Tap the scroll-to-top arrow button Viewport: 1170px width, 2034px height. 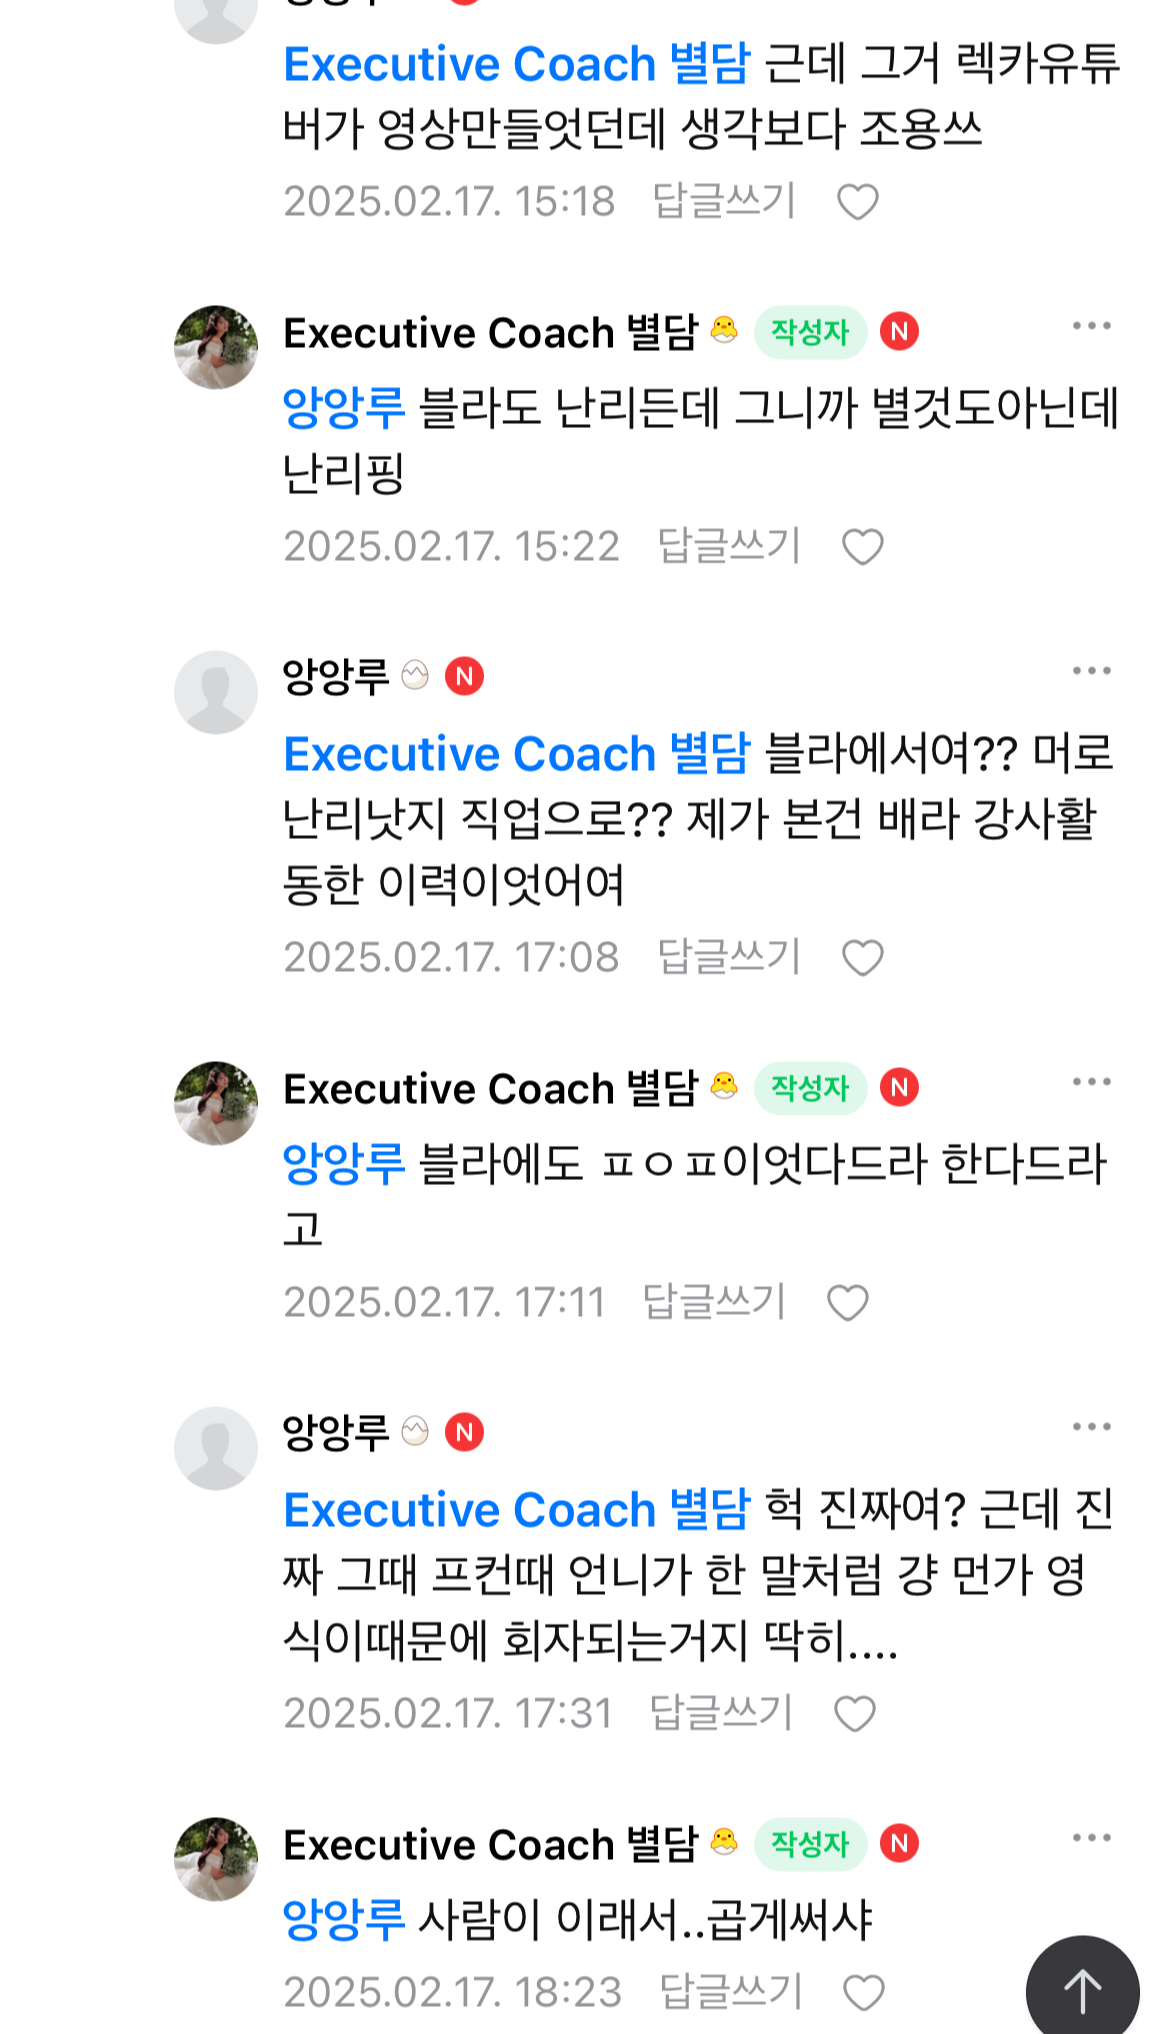click(1082, 1990)
